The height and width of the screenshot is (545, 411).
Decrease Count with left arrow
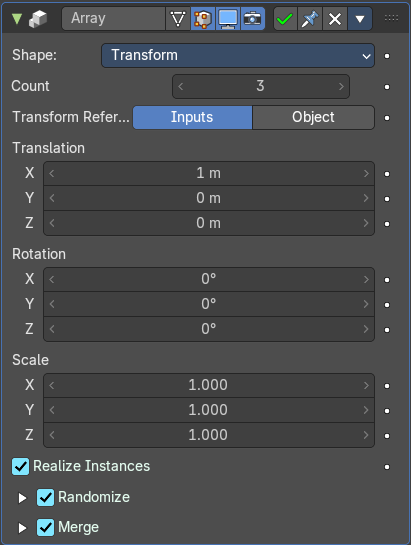pyautogui.click(x=180, y=86)
